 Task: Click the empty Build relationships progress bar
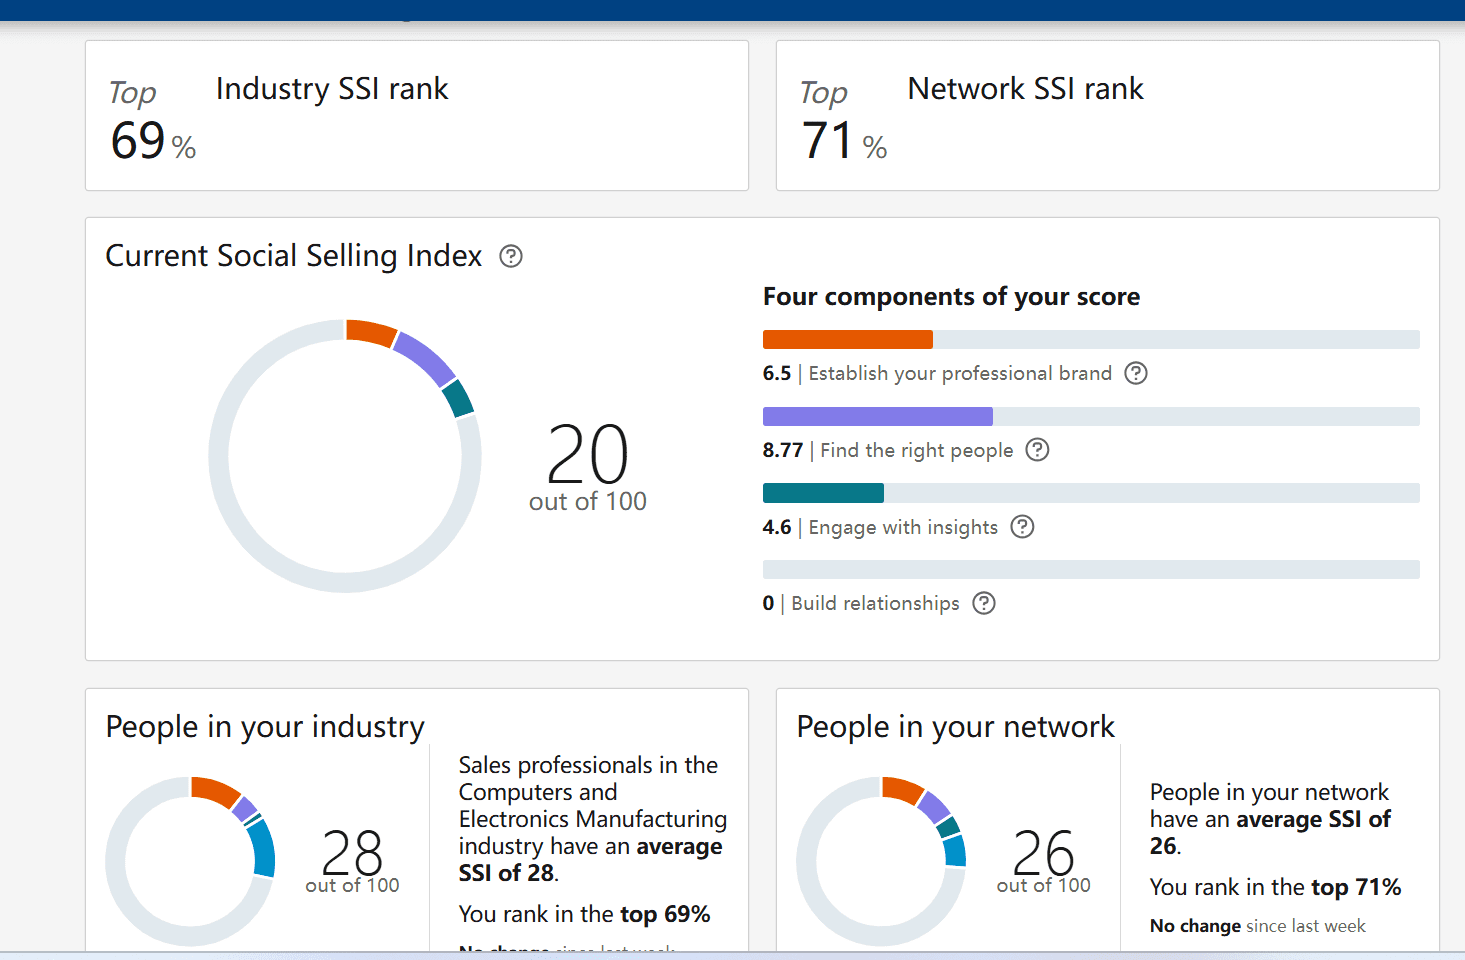[x=1091, y=570]
